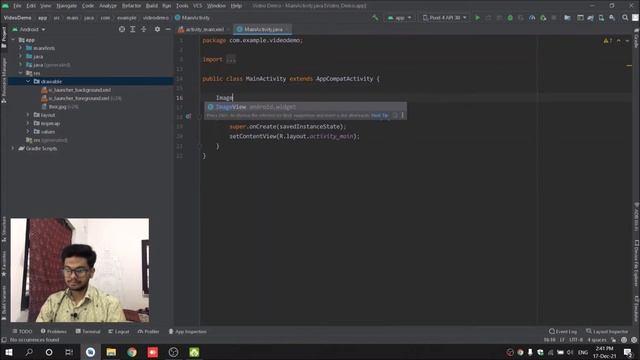This screenshot has height=360, width=640.
Task: Click Expand All icon in Project panel
Action: click(x=133, y=29)
